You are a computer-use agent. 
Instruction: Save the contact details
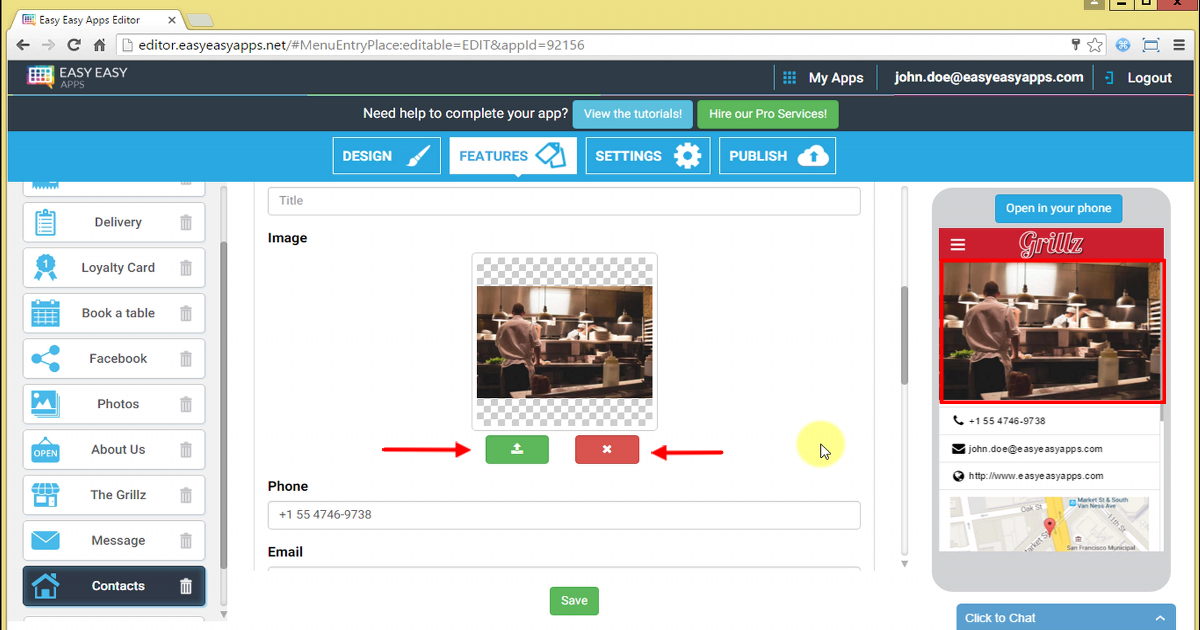(x=574, y=600)
